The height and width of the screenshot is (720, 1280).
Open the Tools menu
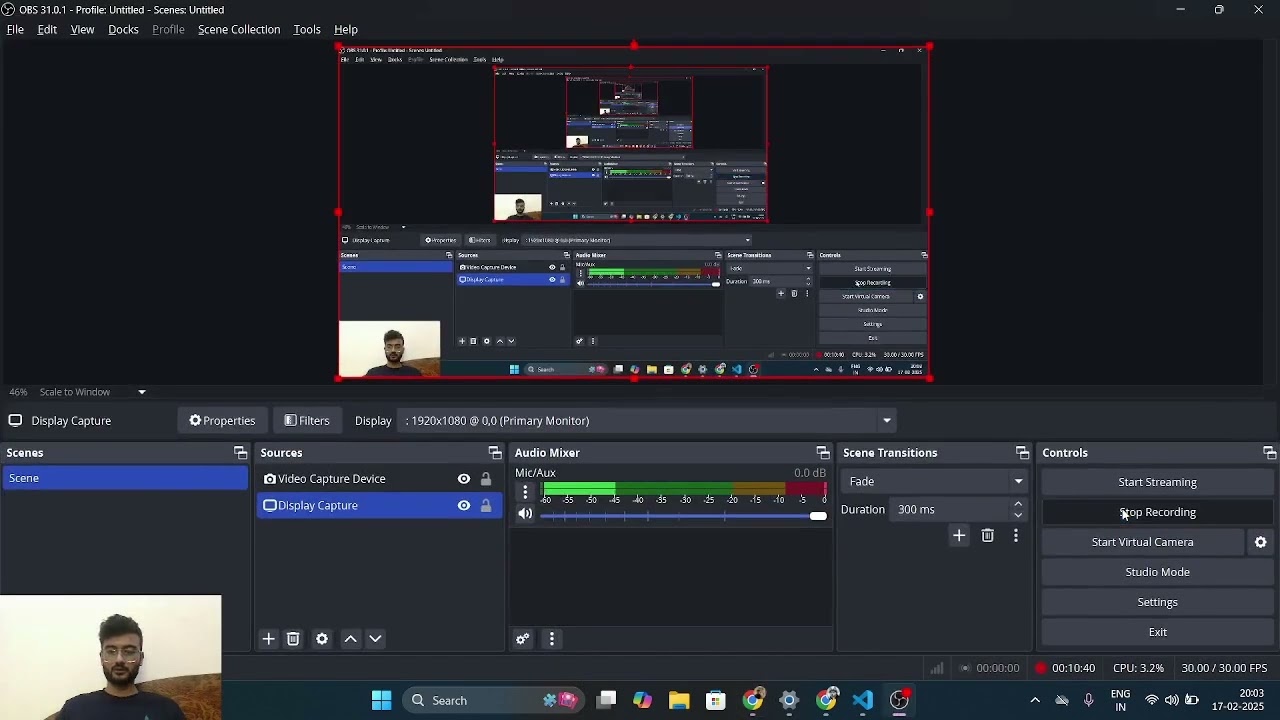307,30
